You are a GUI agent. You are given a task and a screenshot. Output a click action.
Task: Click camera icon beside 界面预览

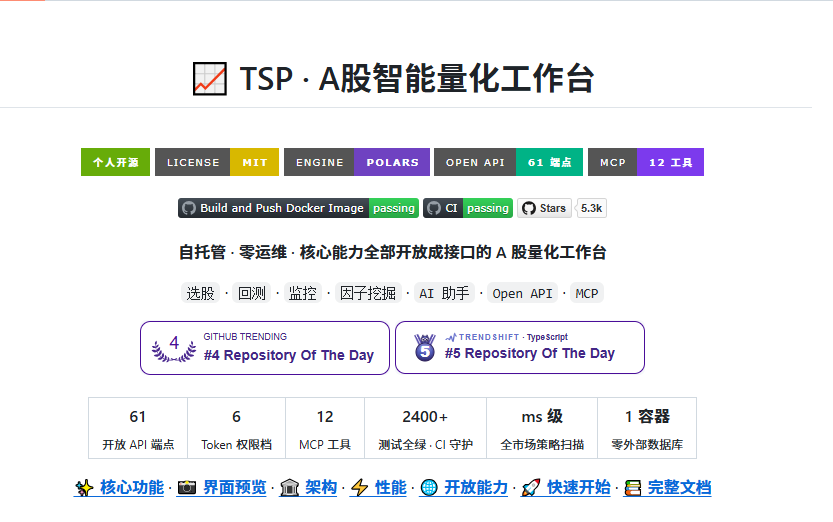187,487
